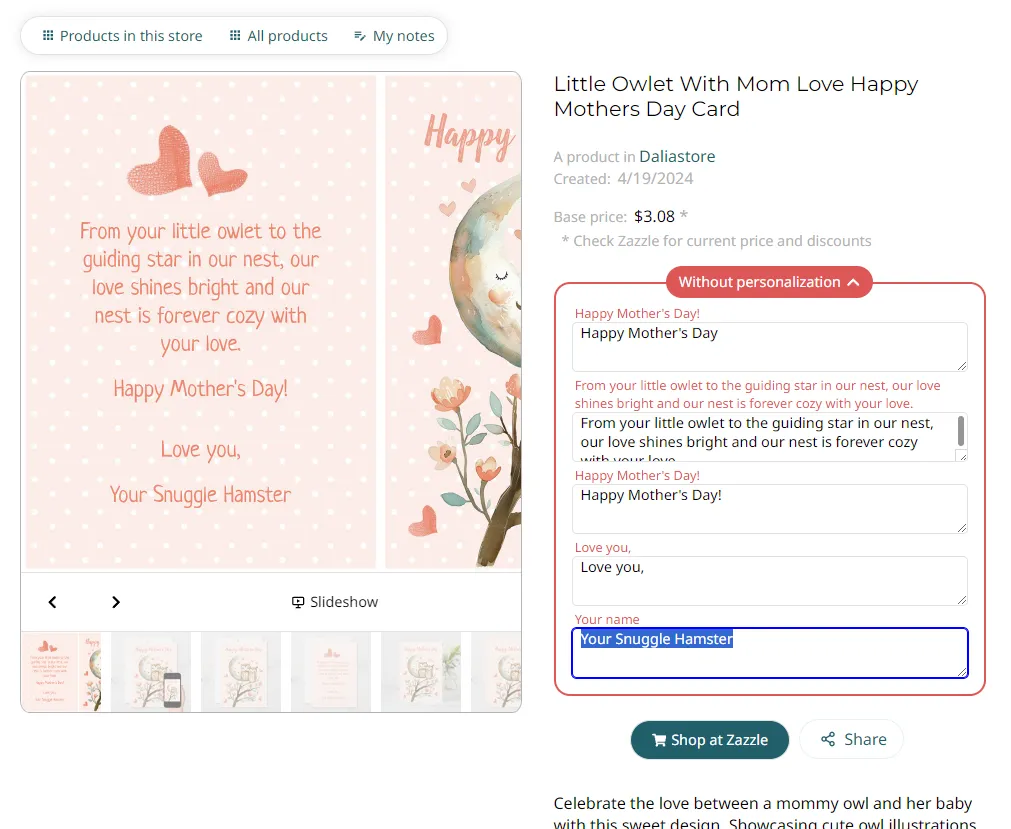Go to the next product image
Image resolution: width=1011 pixels, height=829 pixels.
[x=116, y=602]
